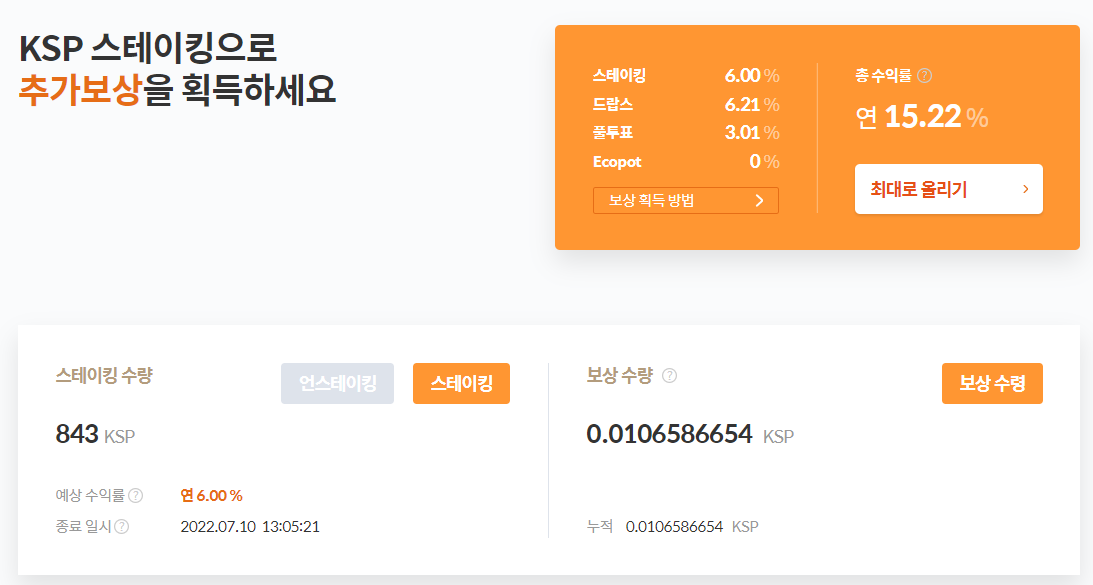Screen dimensions: 1093x585
Task: Open question mark icon next to 종료 일시
Action: point(121,526)
